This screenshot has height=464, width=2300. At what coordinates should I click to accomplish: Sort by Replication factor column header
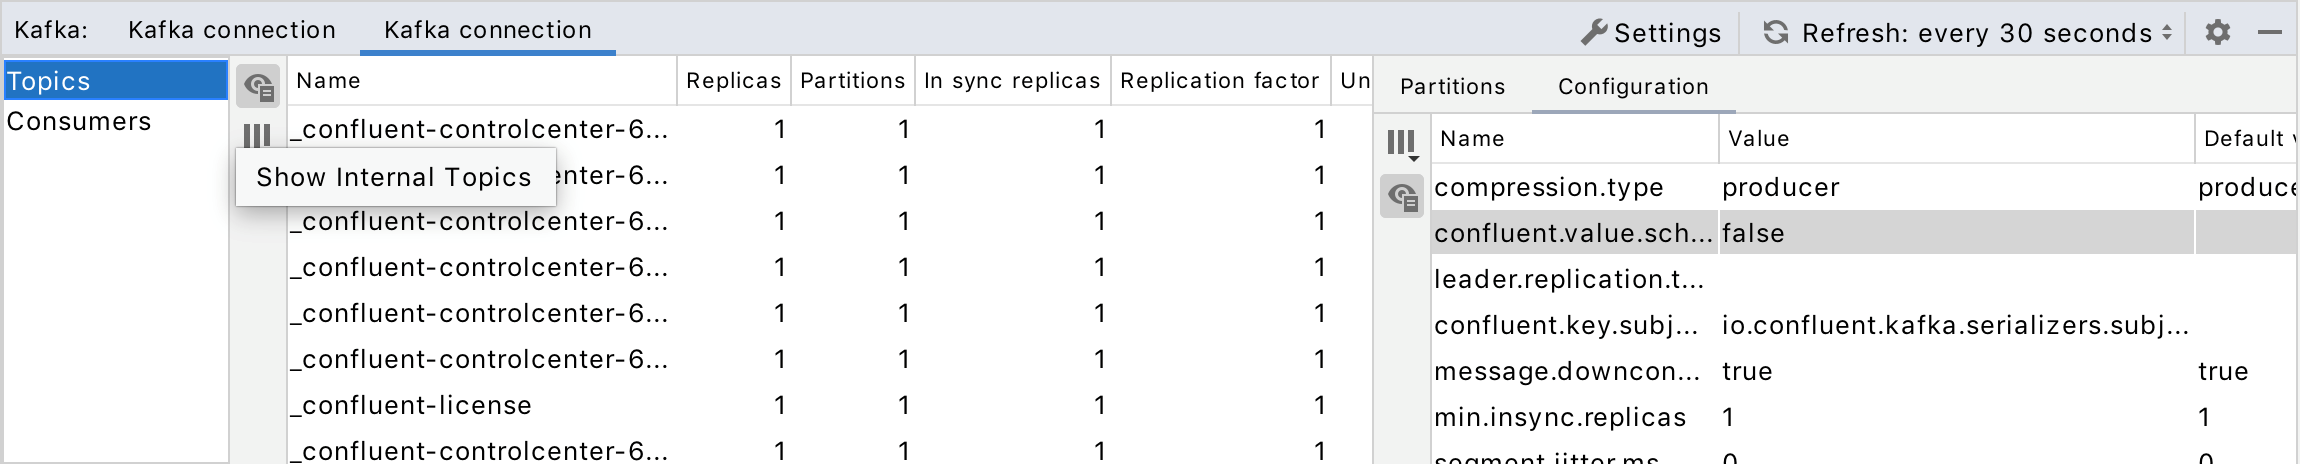click(1219, 81)
